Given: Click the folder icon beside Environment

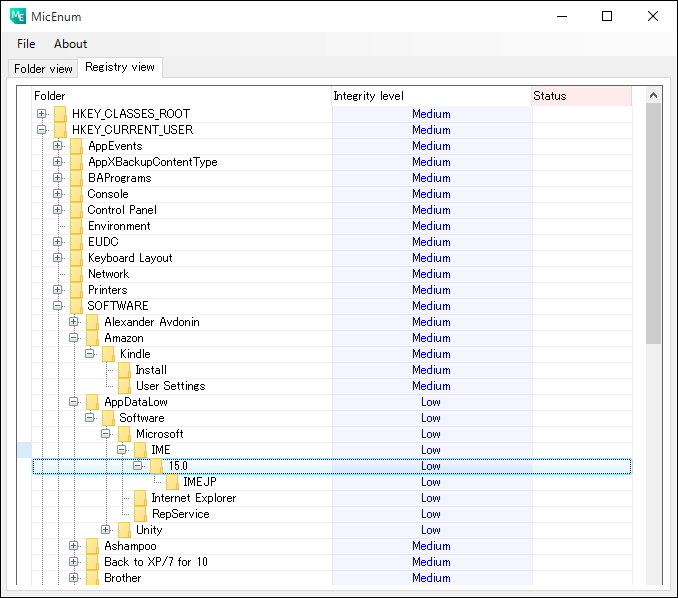Looking at the screenshot, I should click(76, 226).
